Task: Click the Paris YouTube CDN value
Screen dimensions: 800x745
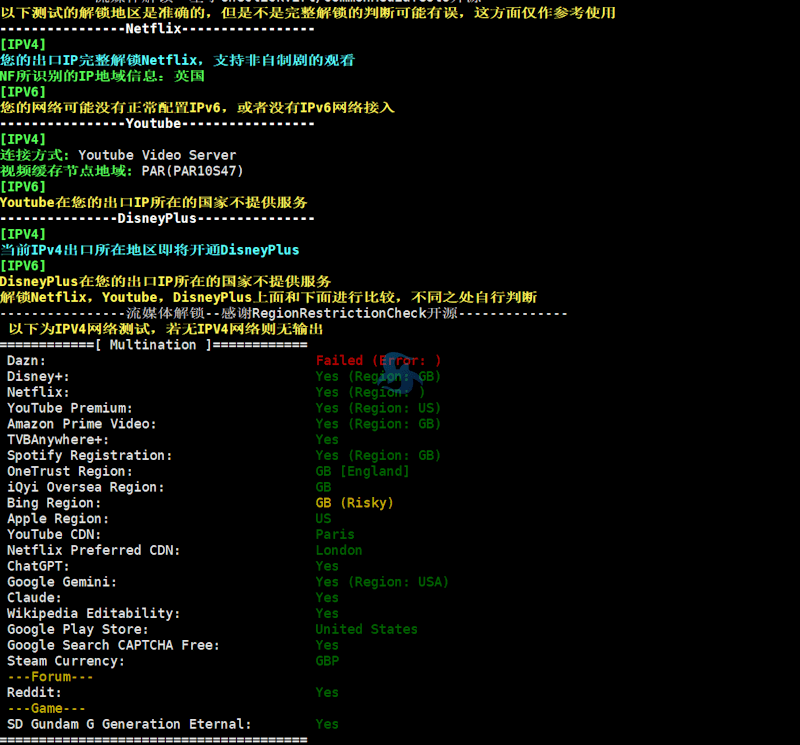Action: coord(335,535)
